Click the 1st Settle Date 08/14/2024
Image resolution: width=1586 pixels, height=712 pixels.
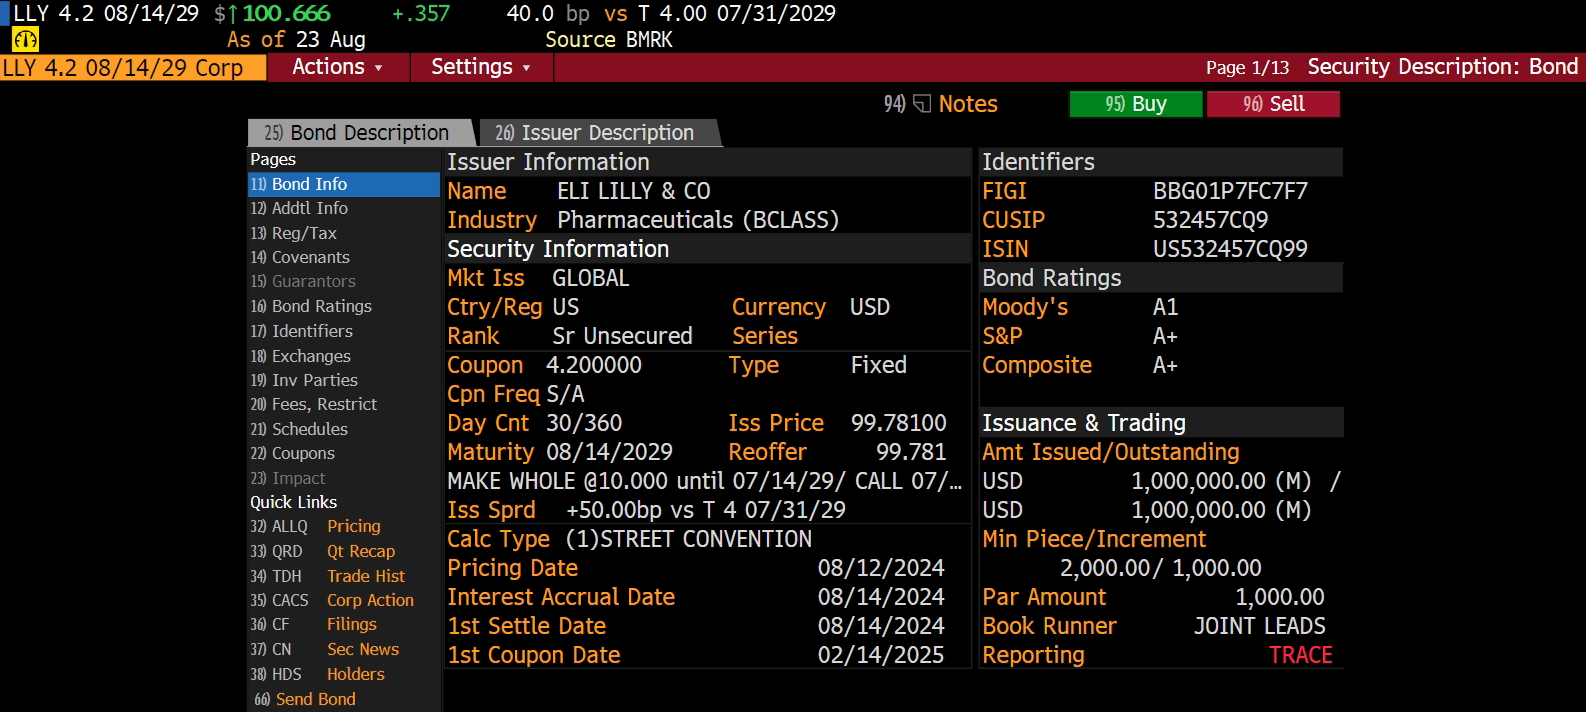[x=881, y=626]
